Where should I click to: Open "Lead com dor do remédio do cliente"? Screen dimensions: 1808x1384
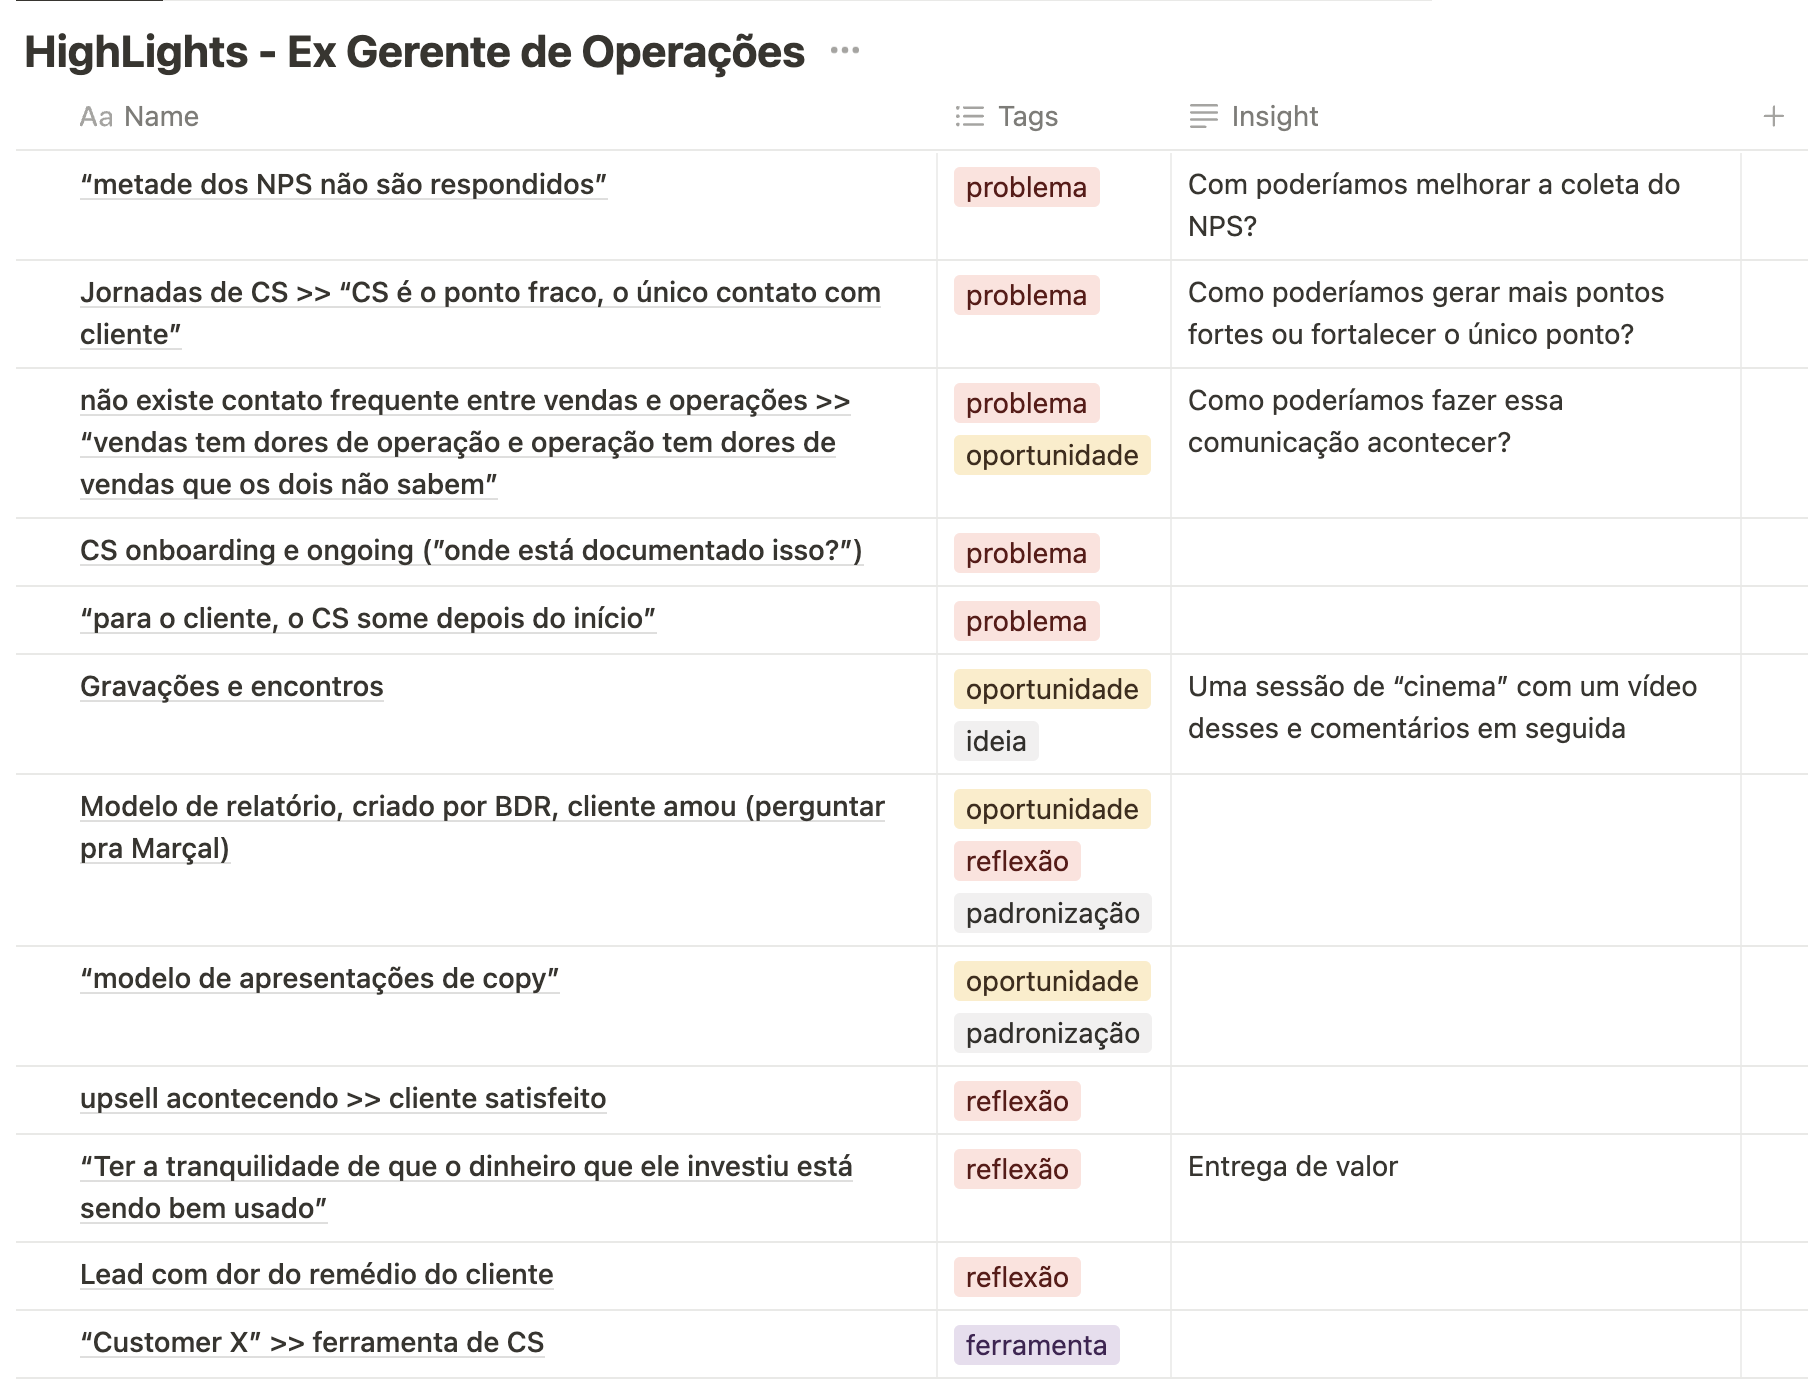[316, 1275]
